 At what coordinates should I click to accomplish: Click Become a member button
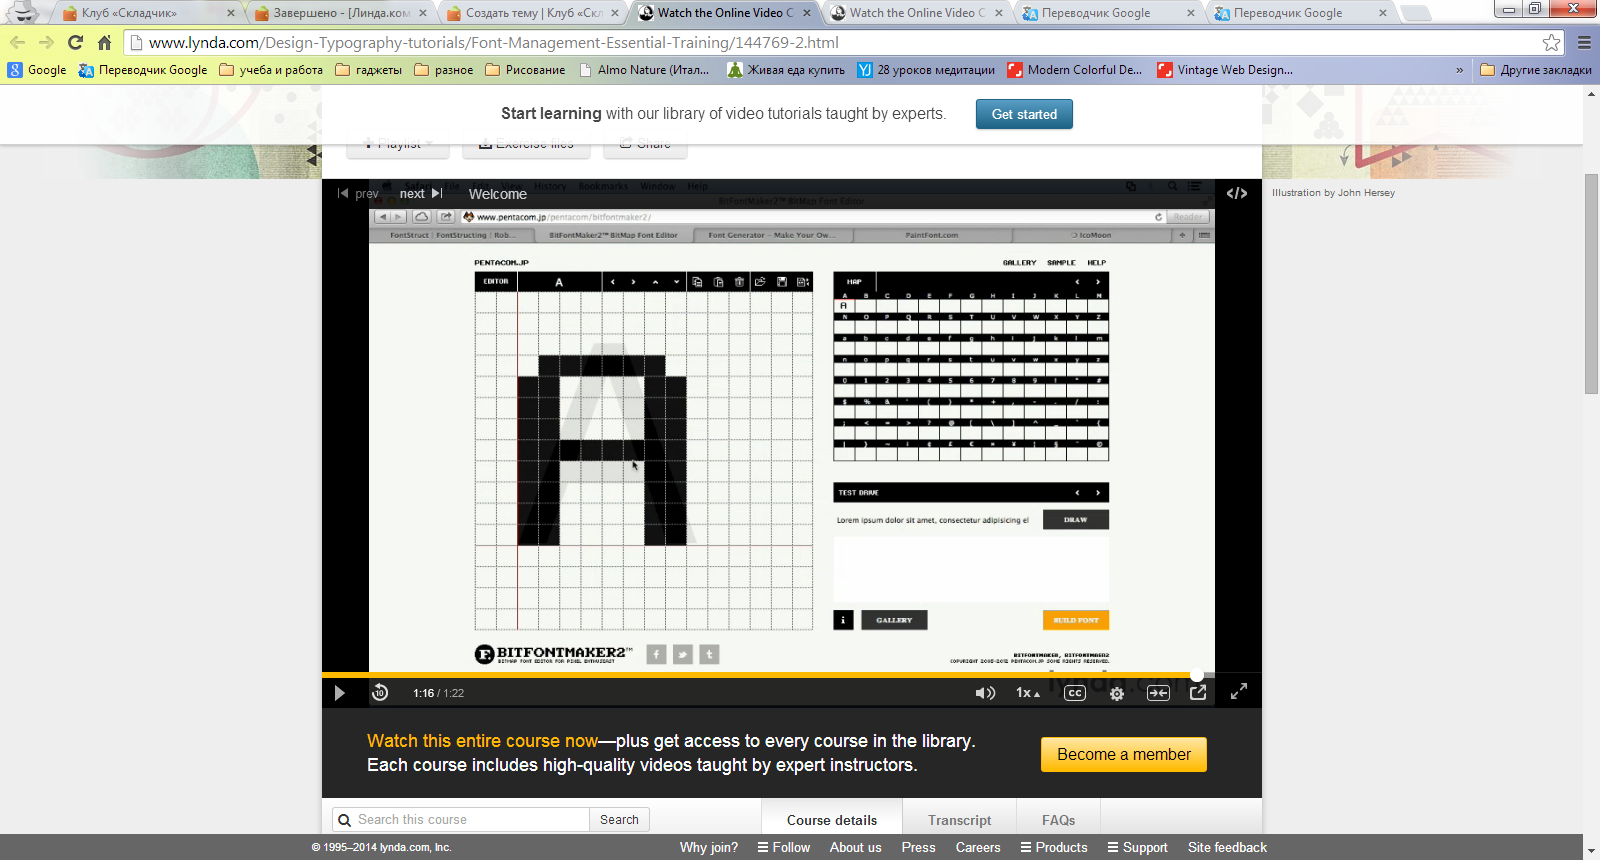point(1124,754)
